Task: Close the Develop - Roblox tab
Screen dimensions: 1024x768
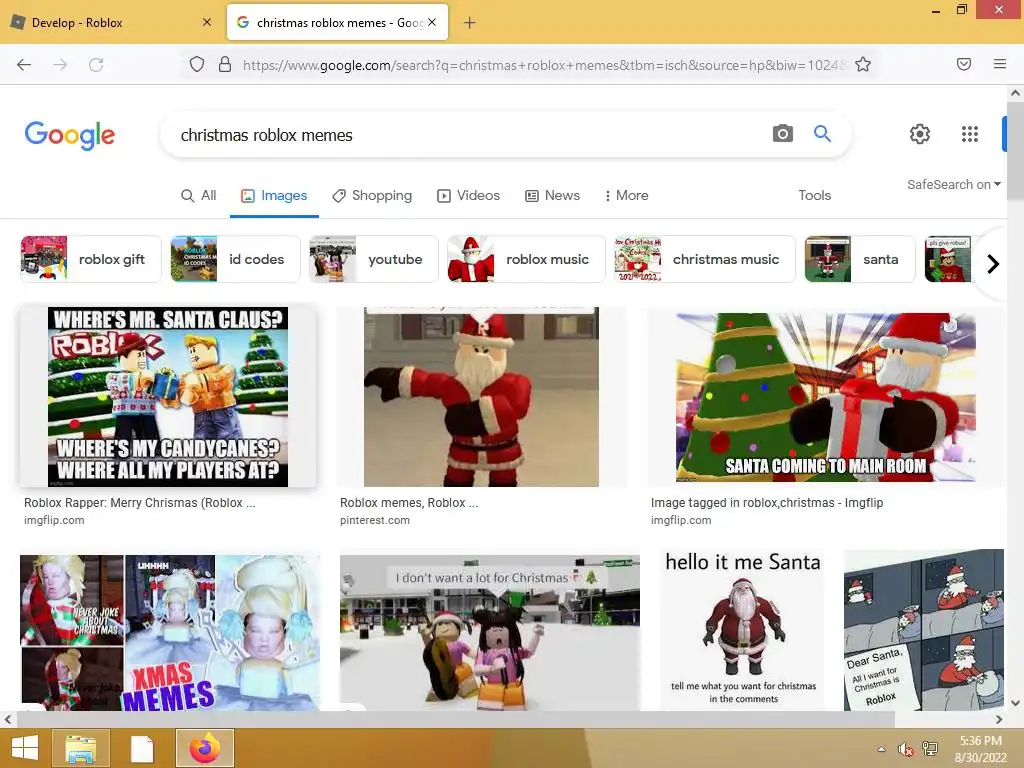Action: (207, 22)
